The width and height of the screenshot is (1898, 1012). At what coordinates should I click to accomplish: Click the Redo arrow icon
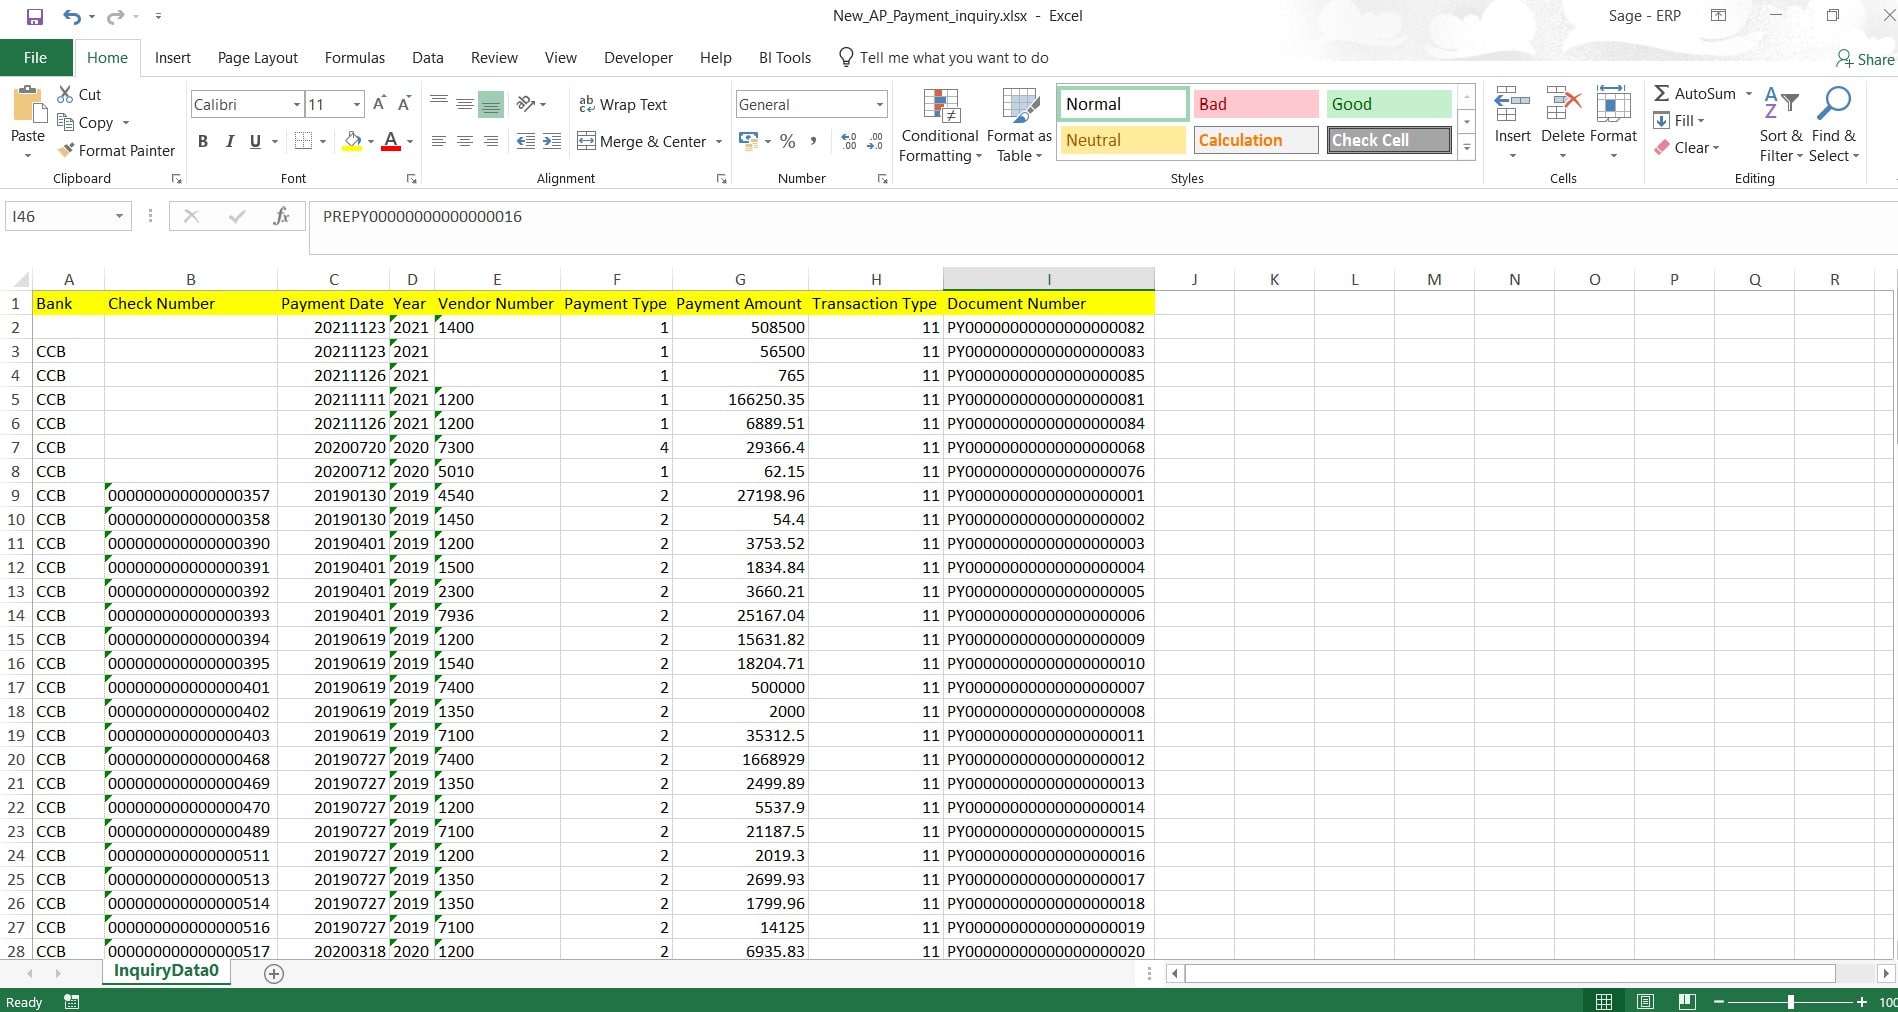tap(116, 16)
